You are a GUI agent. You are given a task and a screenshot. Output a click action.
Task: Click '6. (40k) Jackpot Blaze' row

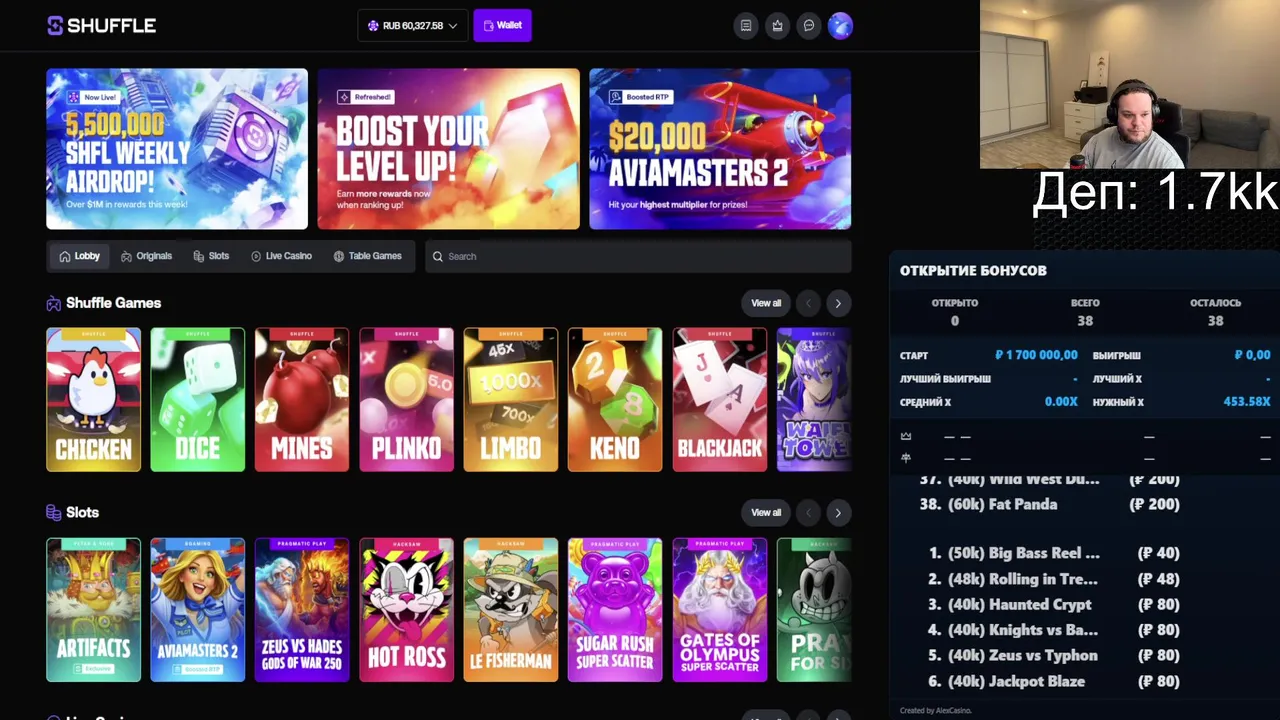pos(1054,682)
